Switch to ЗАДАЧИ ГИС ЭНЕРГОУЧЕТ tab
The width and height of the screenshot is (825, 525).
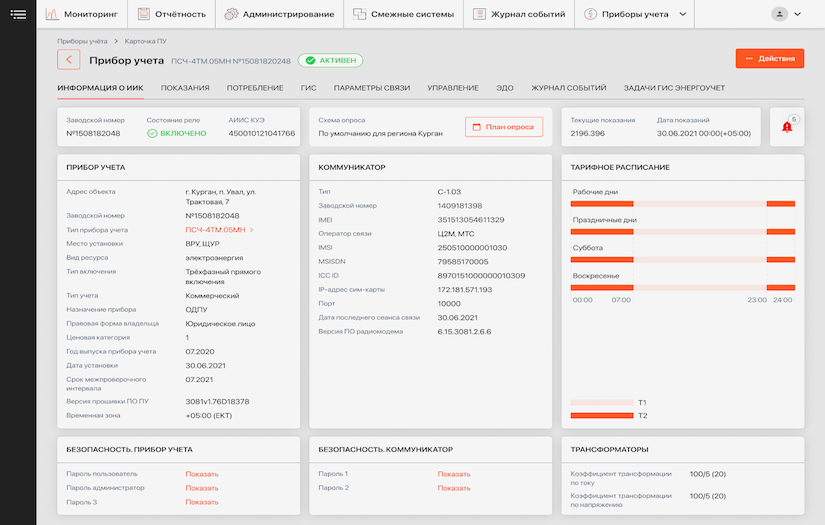tap(674, 88)
